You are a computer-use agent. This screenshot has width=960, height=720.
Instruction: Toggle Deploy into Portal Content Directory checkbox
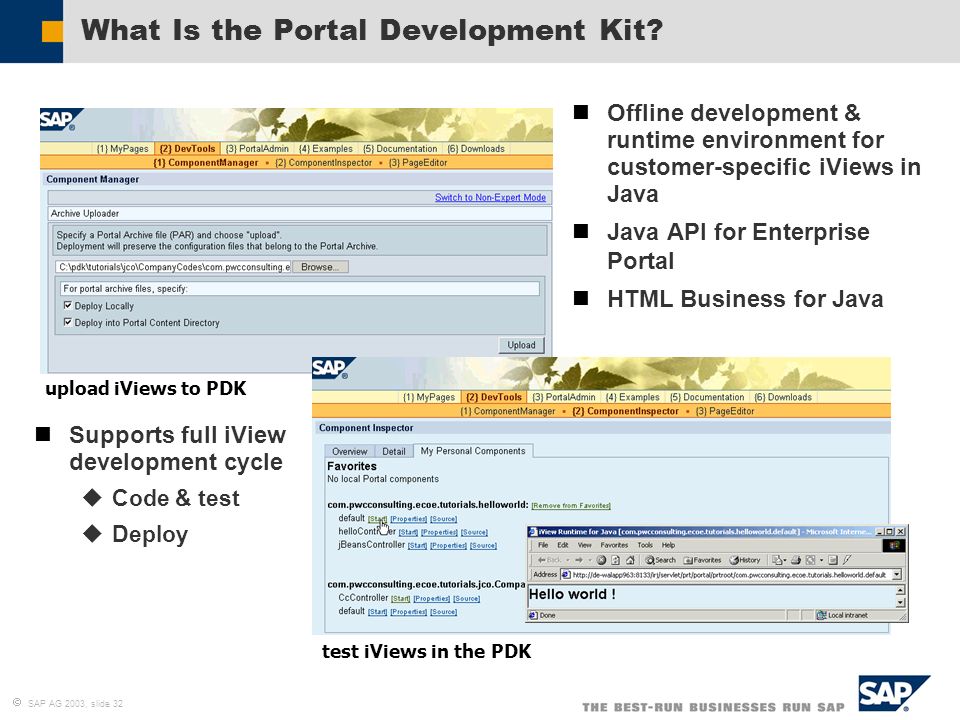(x=67, y=321)
